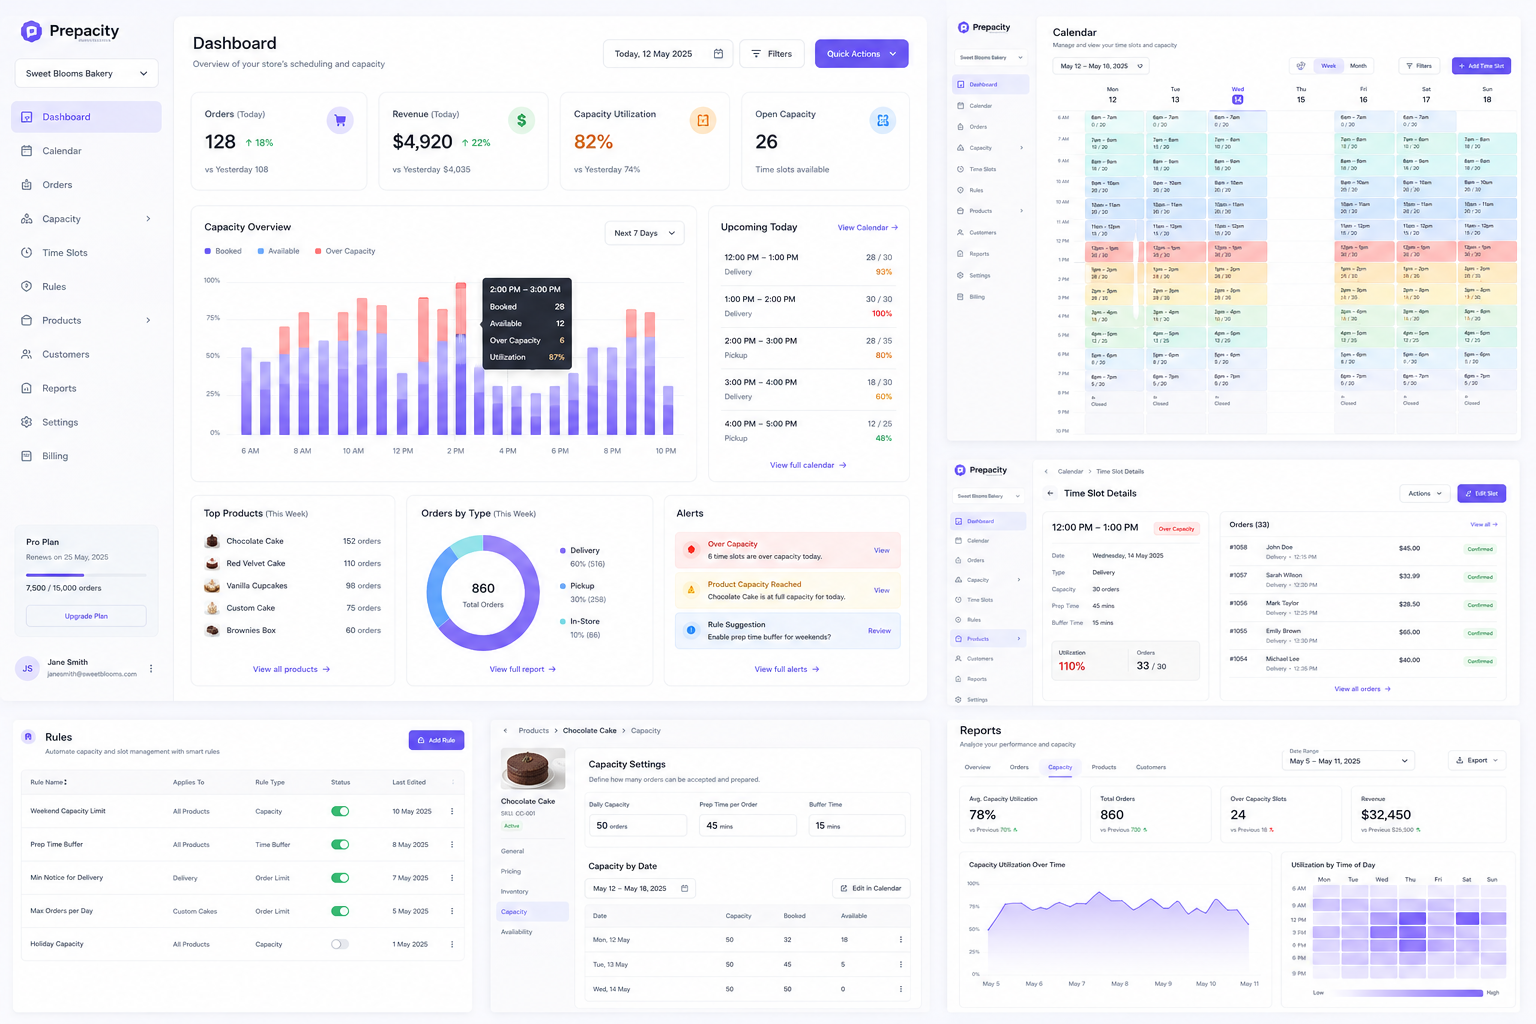Click the Orders icon in main sidebar

click(27, 185)
